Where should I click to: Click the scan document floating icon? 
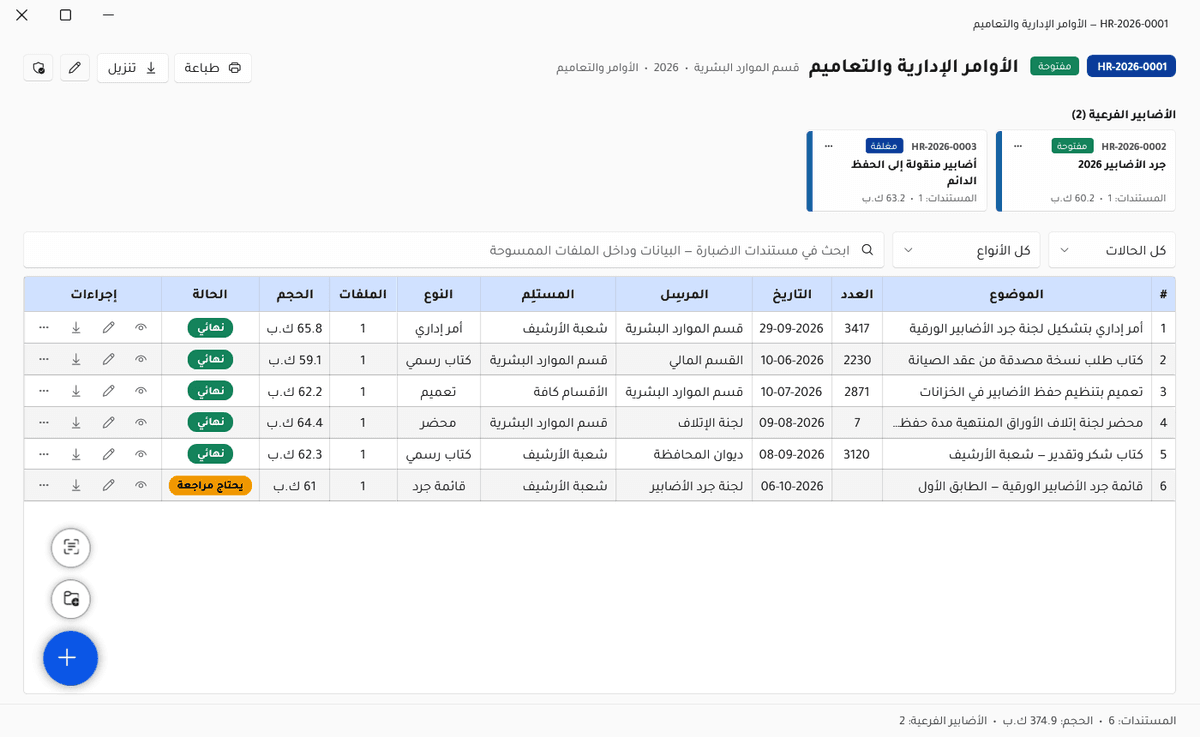point(71,547)
